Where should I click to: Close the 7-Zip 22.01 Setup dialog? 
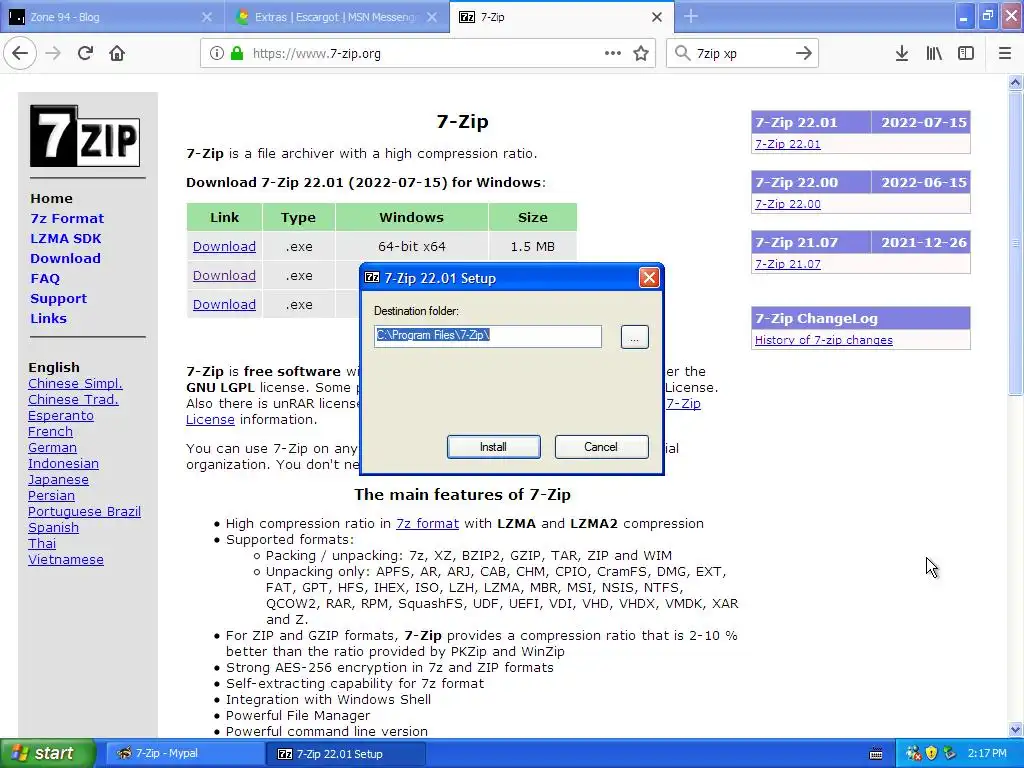point(649,278)
